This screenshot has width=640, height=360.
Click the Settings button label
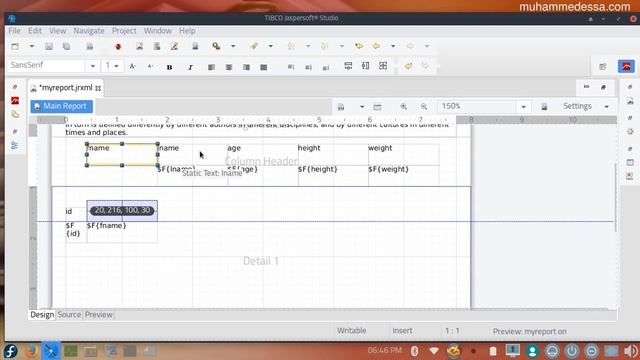click(x=577, y=106)
